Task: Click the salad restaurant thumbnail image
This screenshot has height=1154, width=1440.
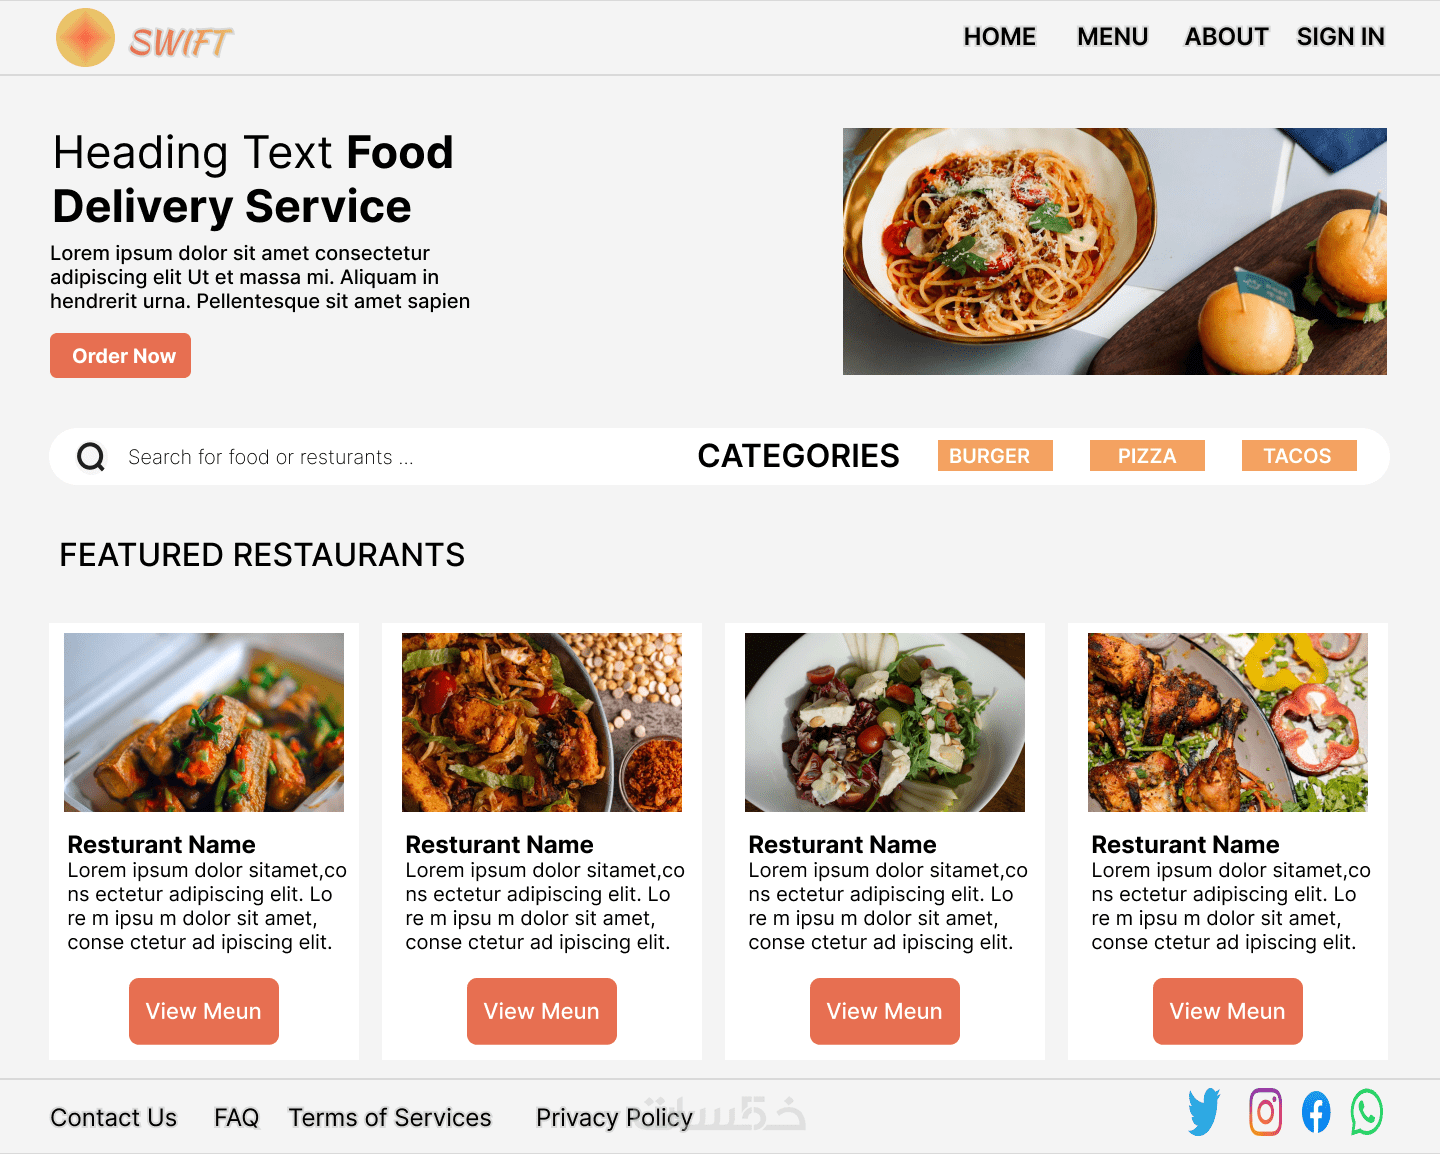Action: [x=885, y=722]
